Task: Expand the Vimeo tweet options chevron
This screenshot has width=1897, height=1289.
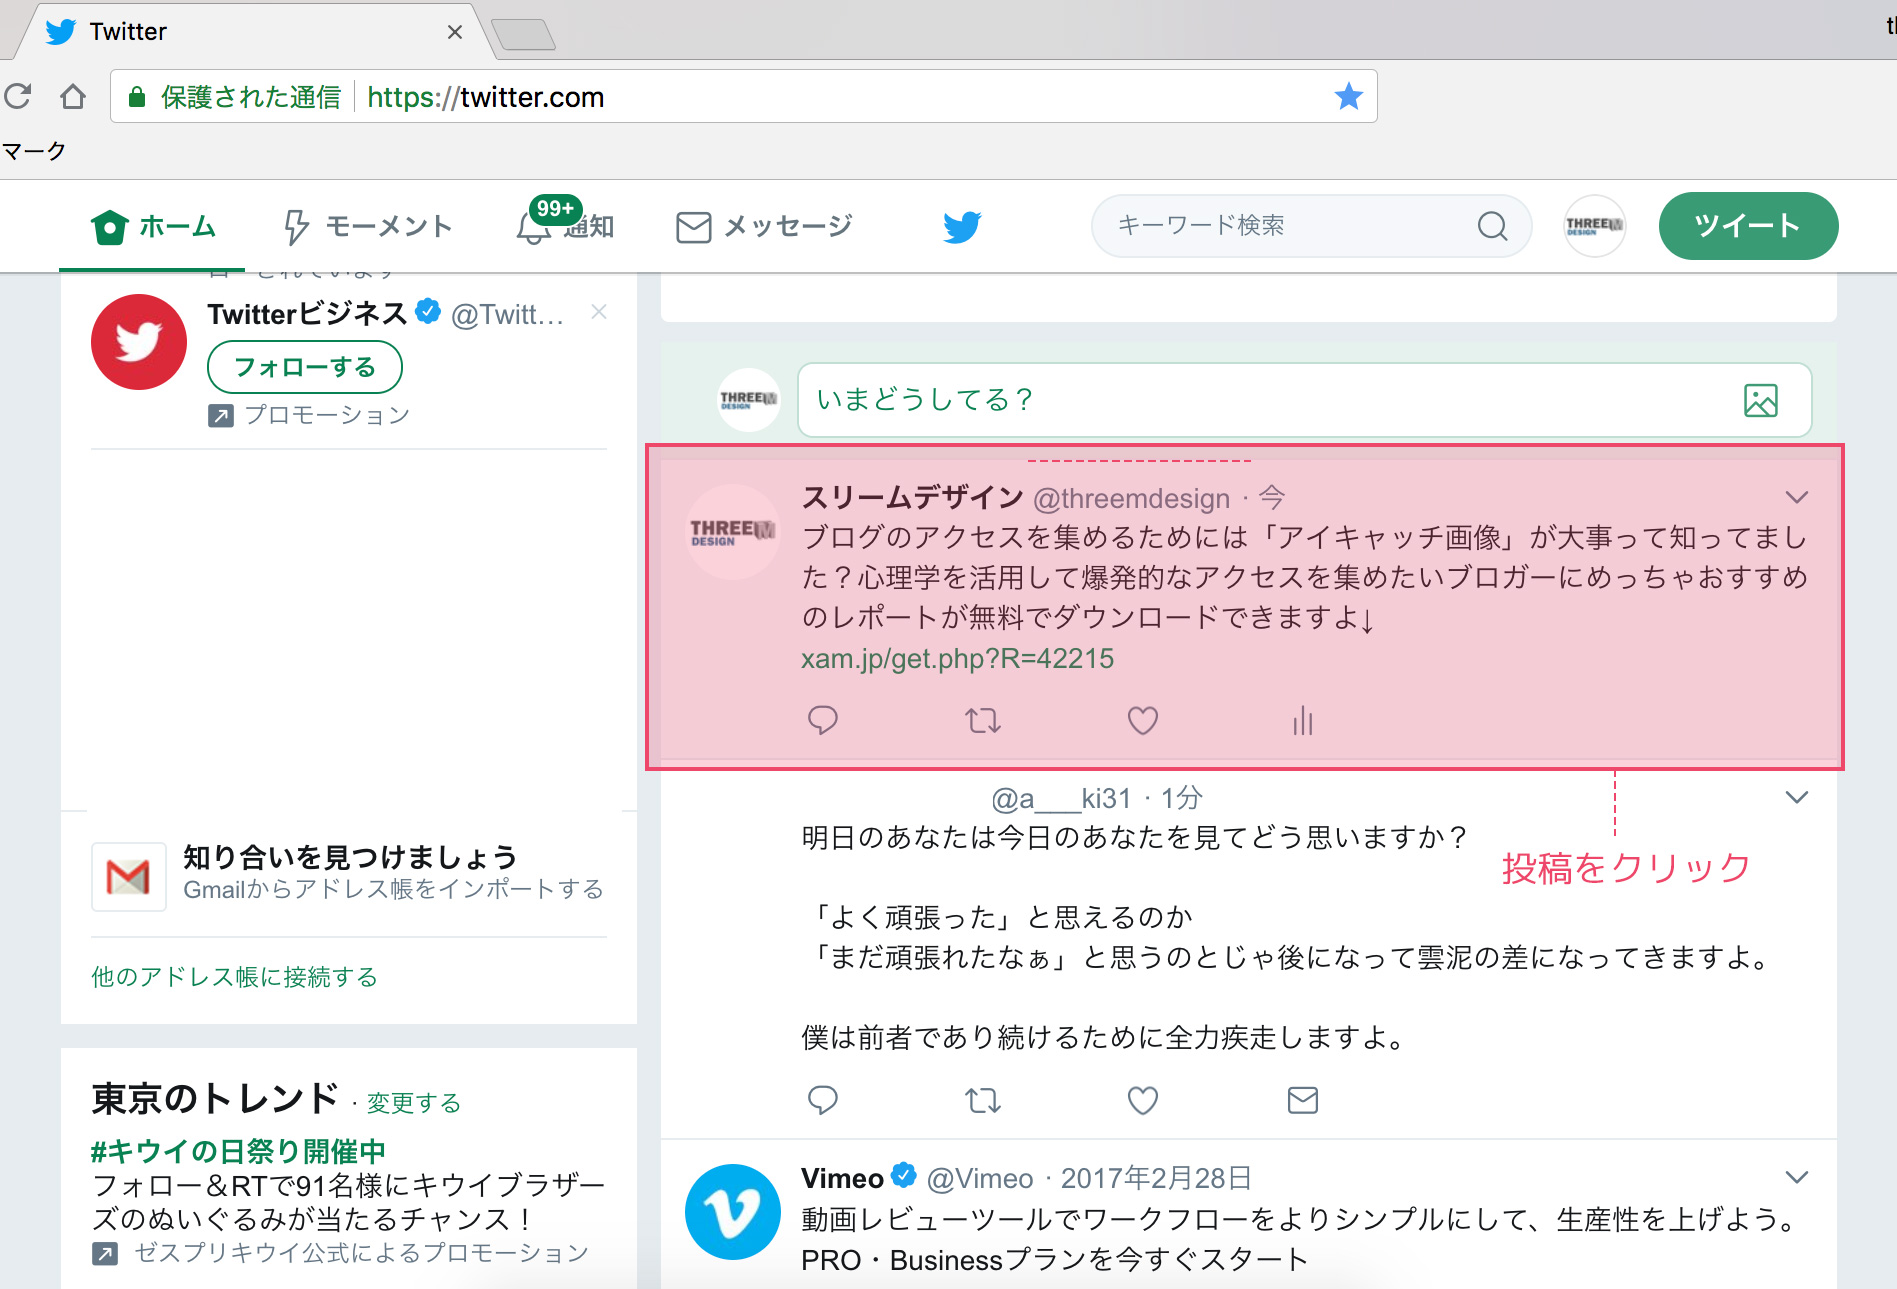Action: 1797,1177
